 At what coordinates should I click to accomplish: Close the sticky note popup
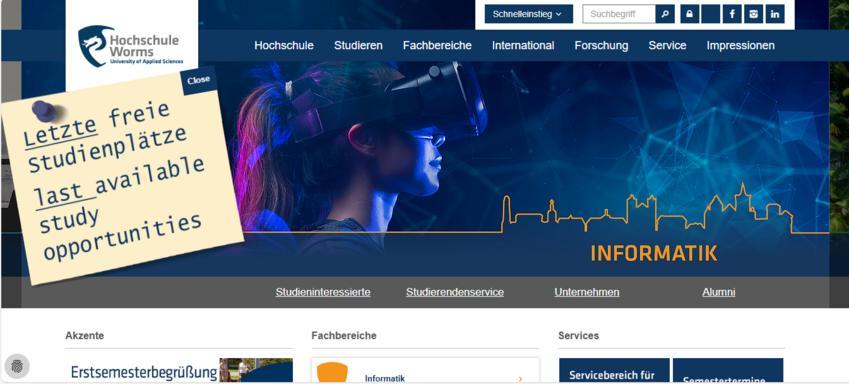199,80
